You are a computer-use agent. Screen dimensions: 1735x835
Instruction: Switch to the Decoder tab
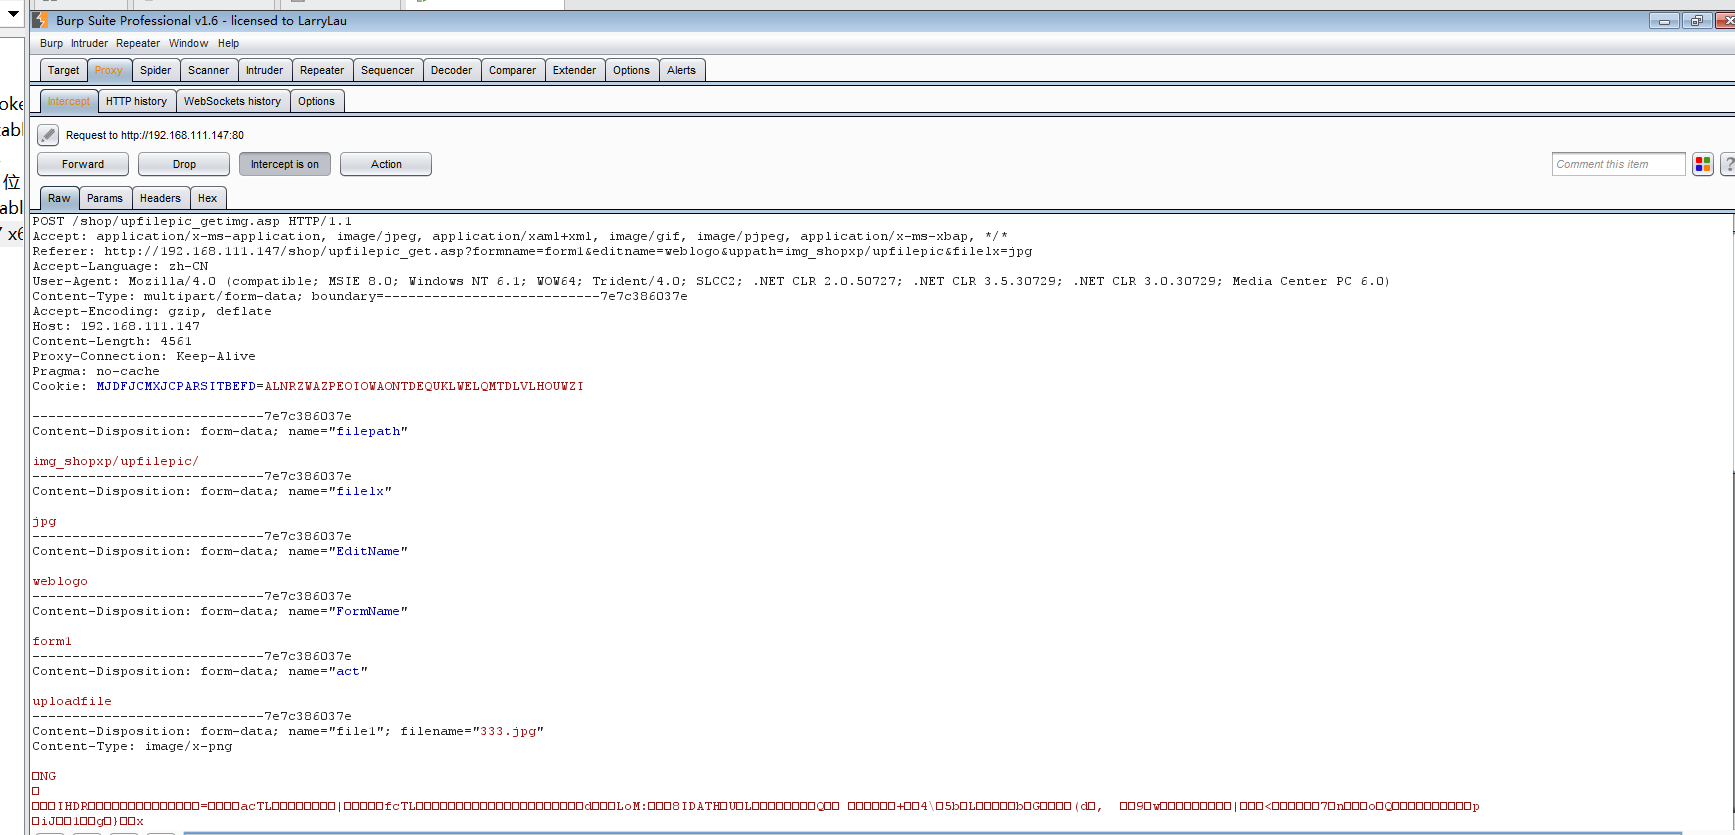[x=451, y=70]
